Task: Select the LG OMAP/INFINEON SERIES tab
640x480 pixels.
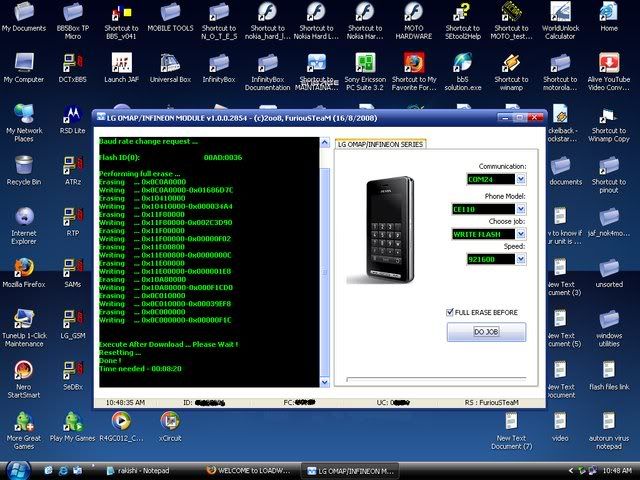Action: tap(380, 144)
